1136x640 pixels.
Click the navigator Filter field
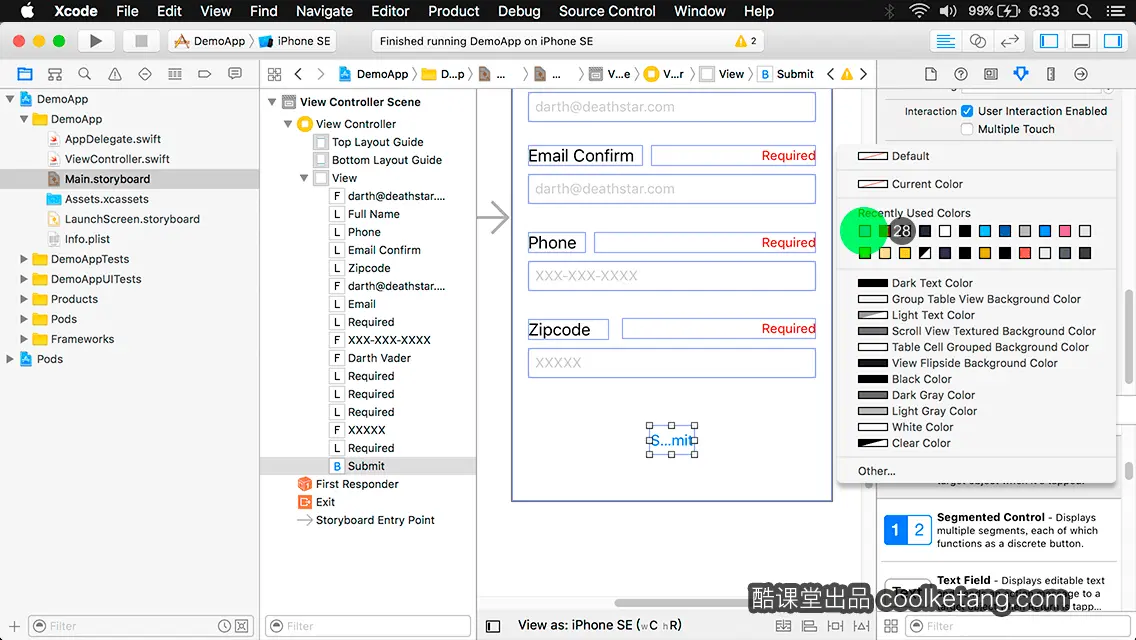coord(141,626)
